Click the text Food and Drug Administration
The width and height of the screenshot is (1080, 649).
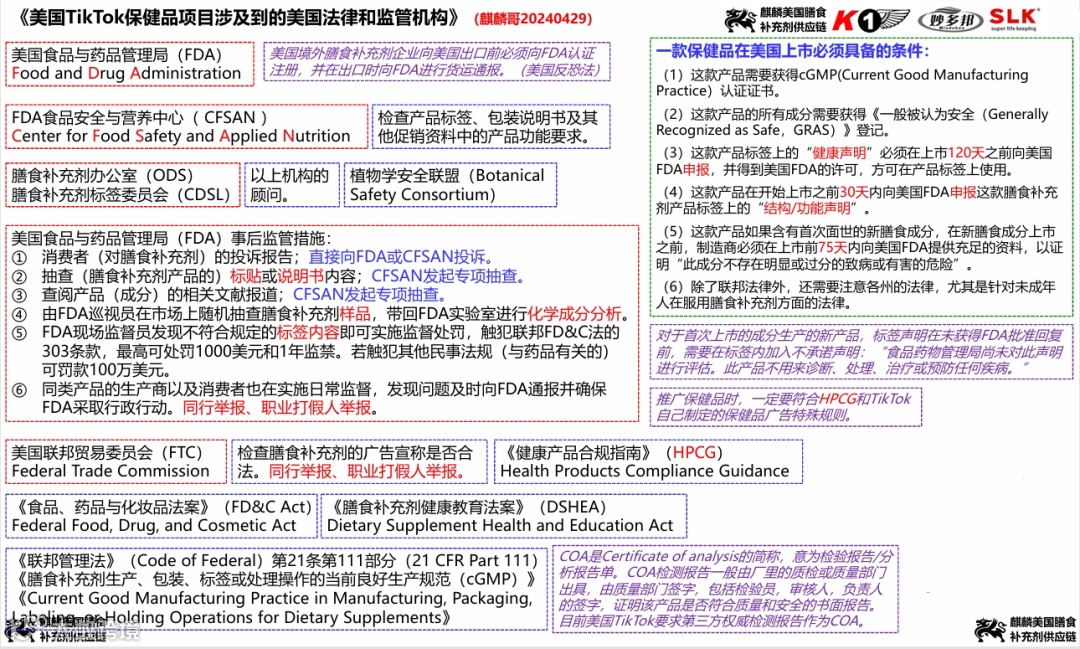[126, 73]
